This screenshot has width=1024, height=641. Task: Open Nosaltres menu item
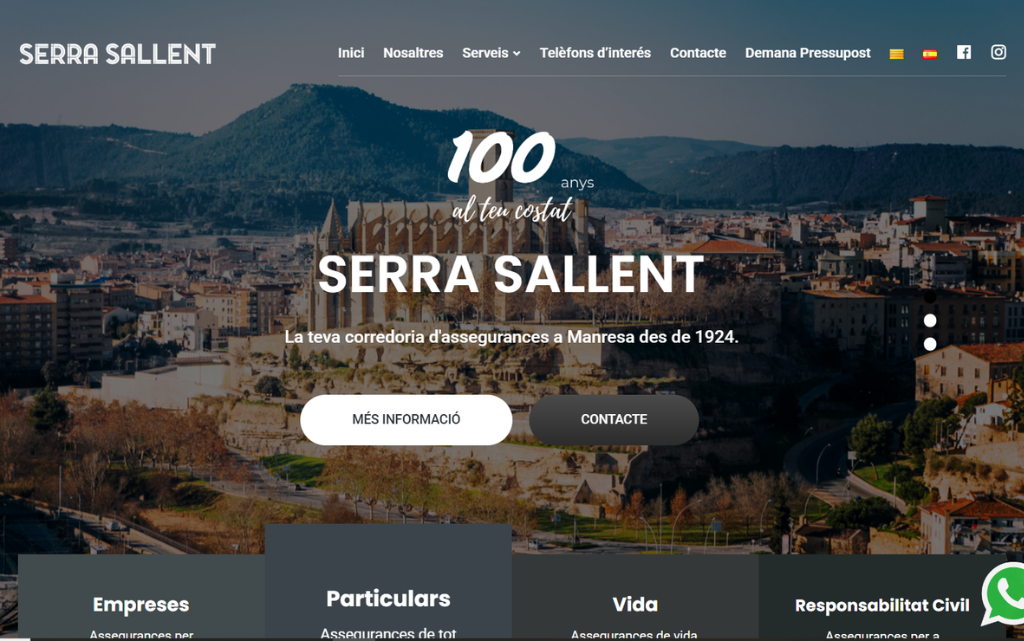413,53
